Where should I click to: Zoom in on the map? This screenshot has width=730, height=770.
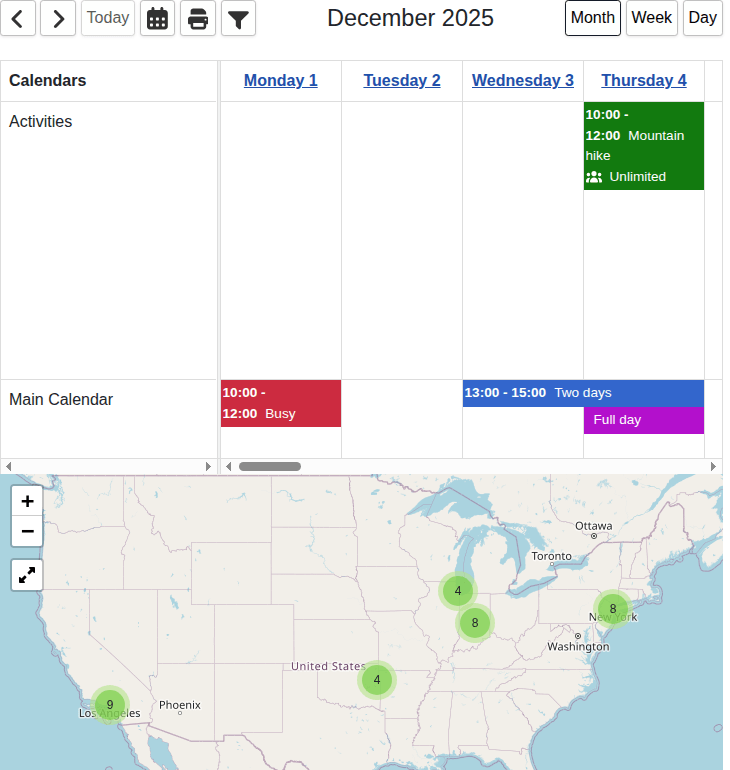click(27, 502)
